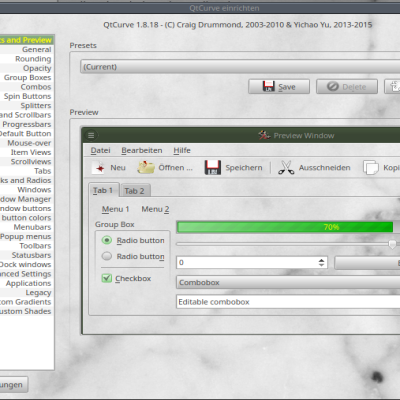Select the Checks and Radios list item
400x400 pixels.
coord(27,180)
